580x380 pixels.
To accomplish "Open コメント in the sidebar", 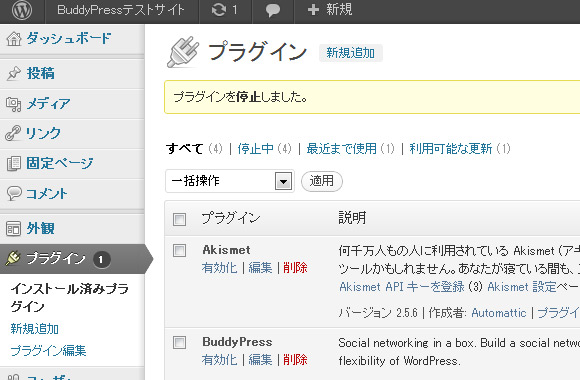I will pyautogui.click(x=47, y=193).
